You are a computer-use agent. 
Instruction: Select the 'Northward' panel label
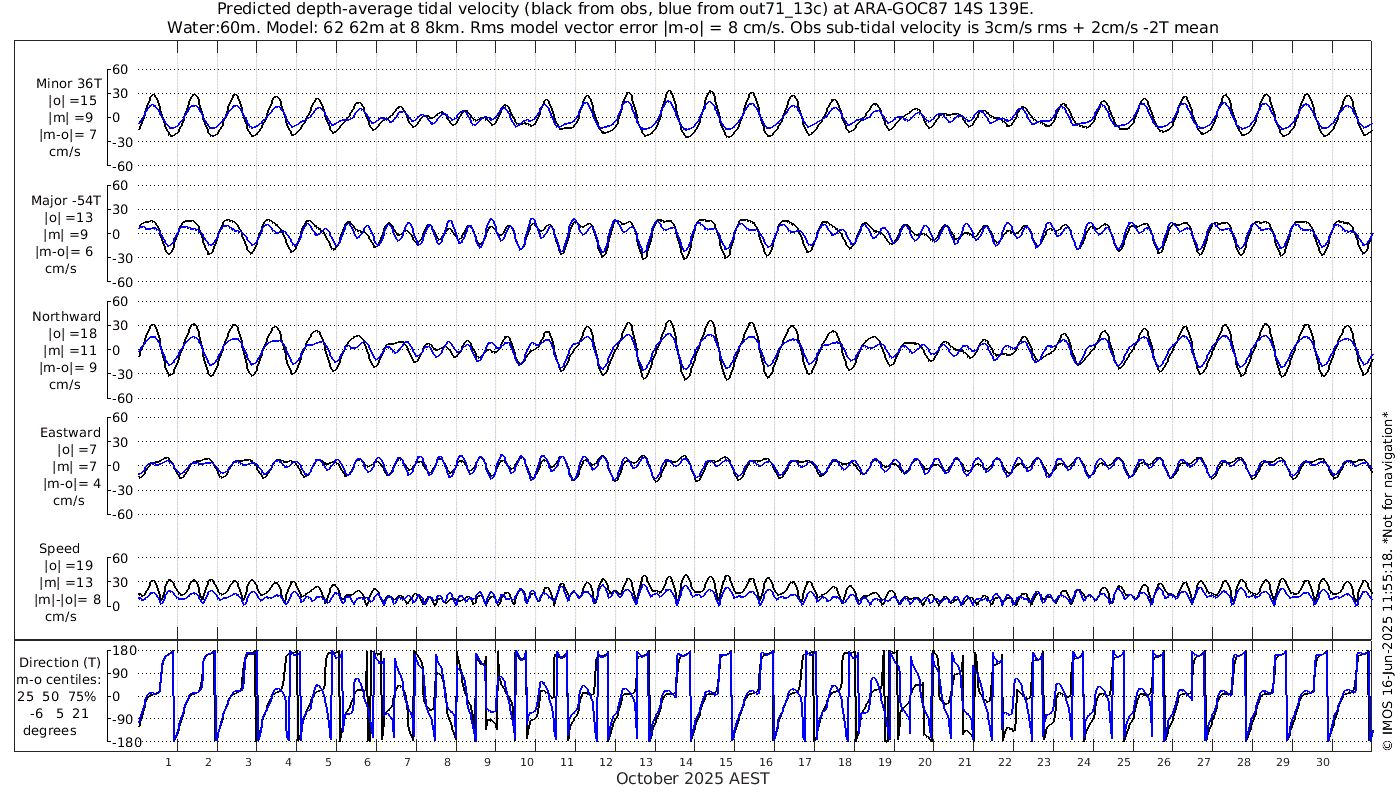(67, 316)
